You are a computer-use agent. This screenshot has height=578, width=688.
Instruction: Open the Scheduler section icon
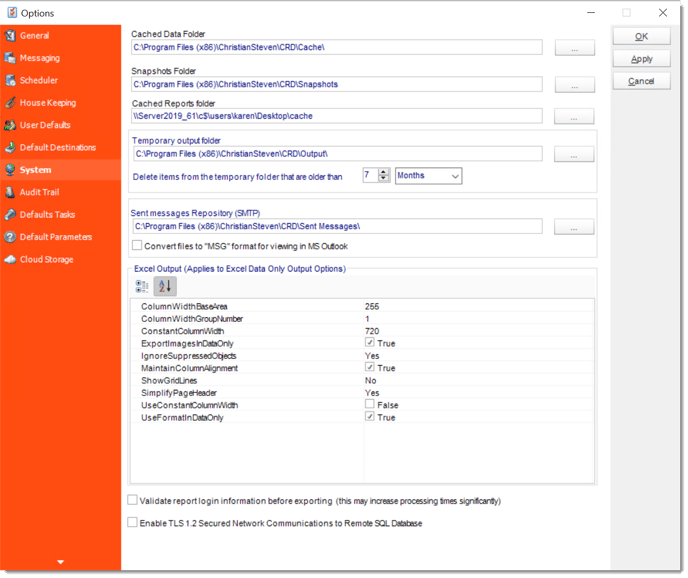pyautogui.click(x=10, y=80)
